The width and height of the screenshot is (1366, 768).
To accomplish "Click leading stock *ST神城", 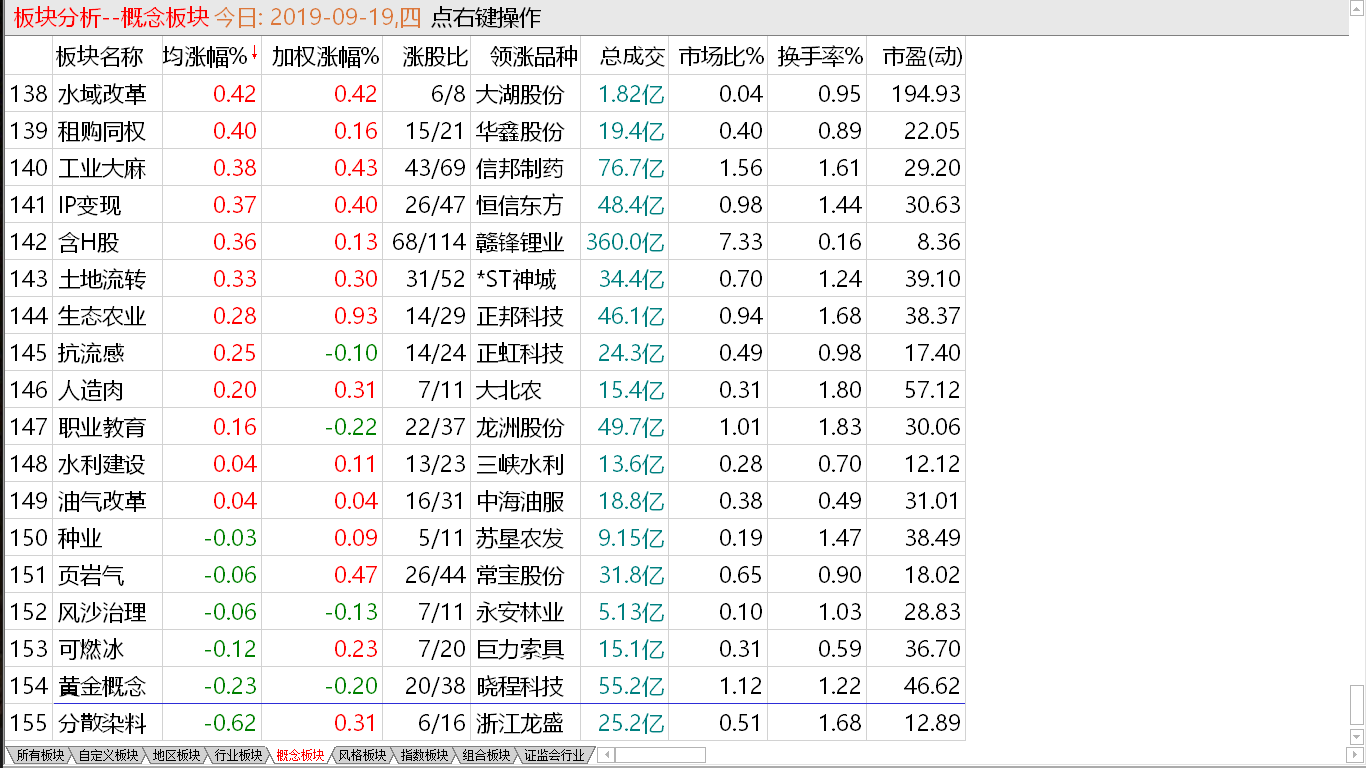I will pos(516,279).
